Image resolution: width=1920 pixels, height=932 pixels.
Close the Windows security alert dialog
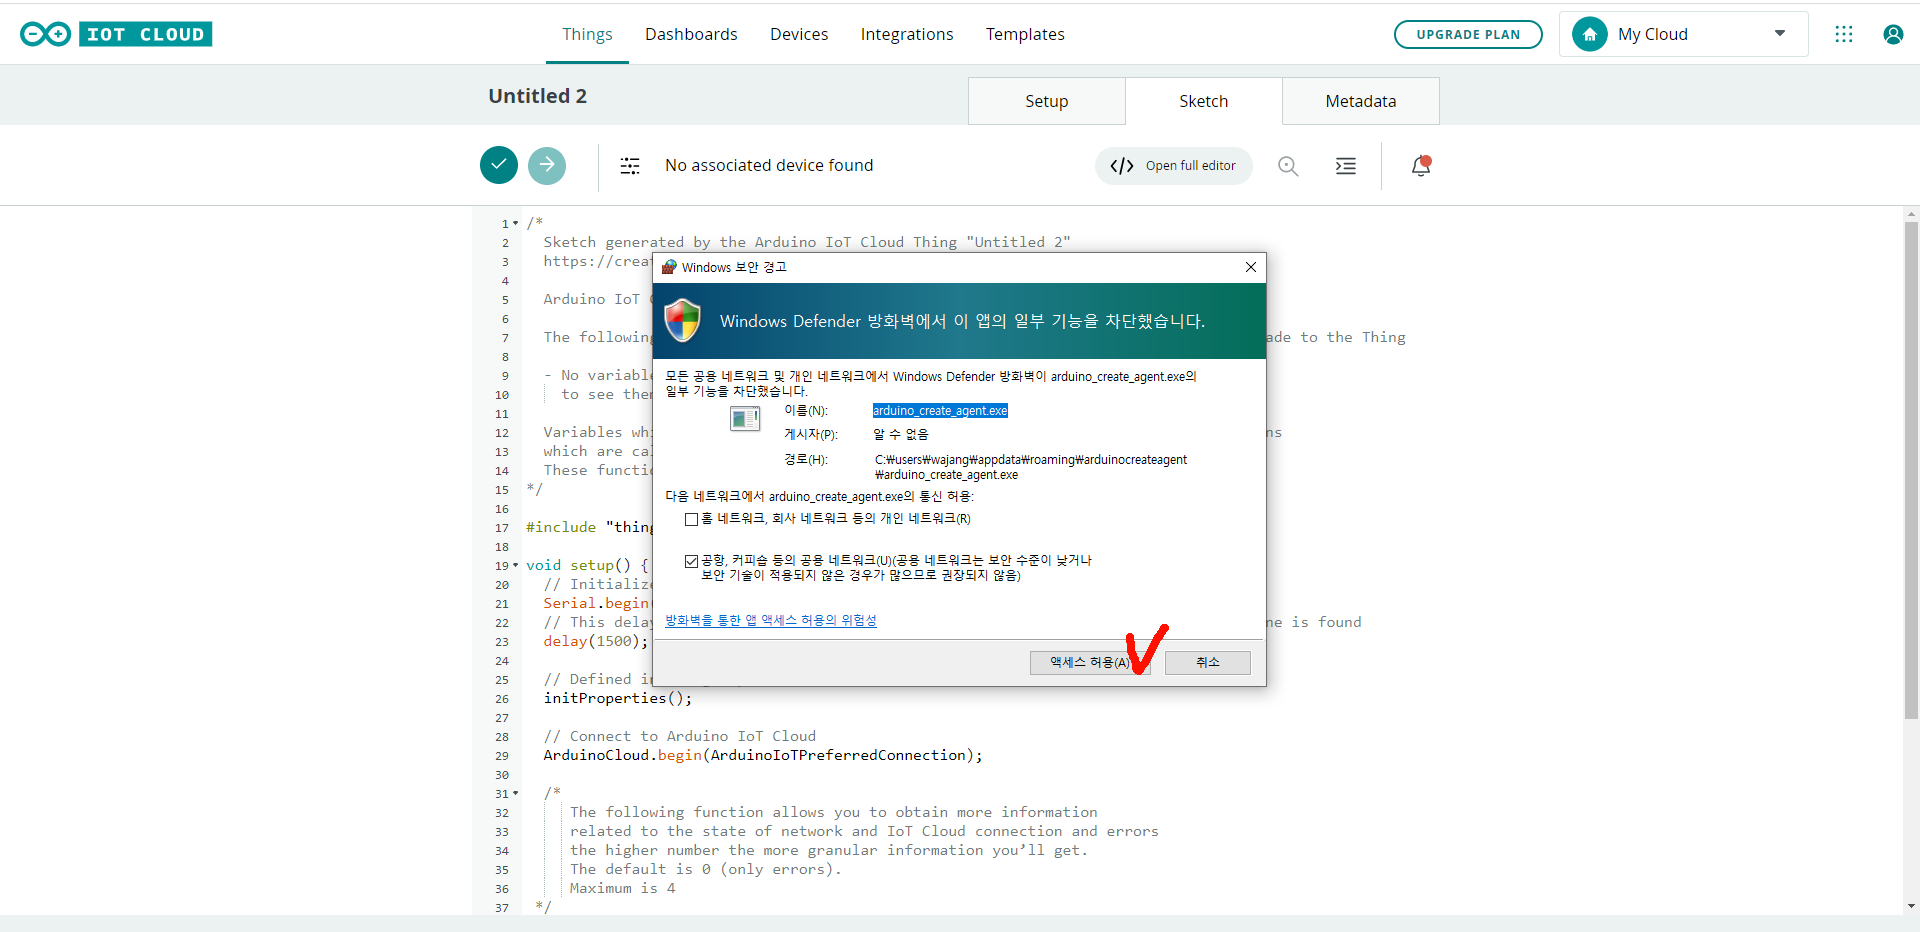[1250, 267]
